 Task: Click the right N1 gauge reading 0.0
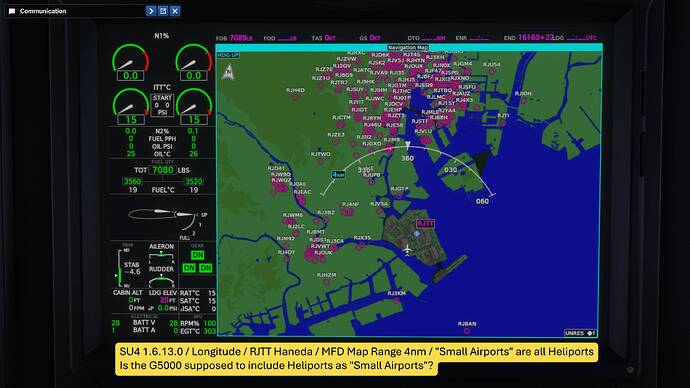tap(194, 62)
